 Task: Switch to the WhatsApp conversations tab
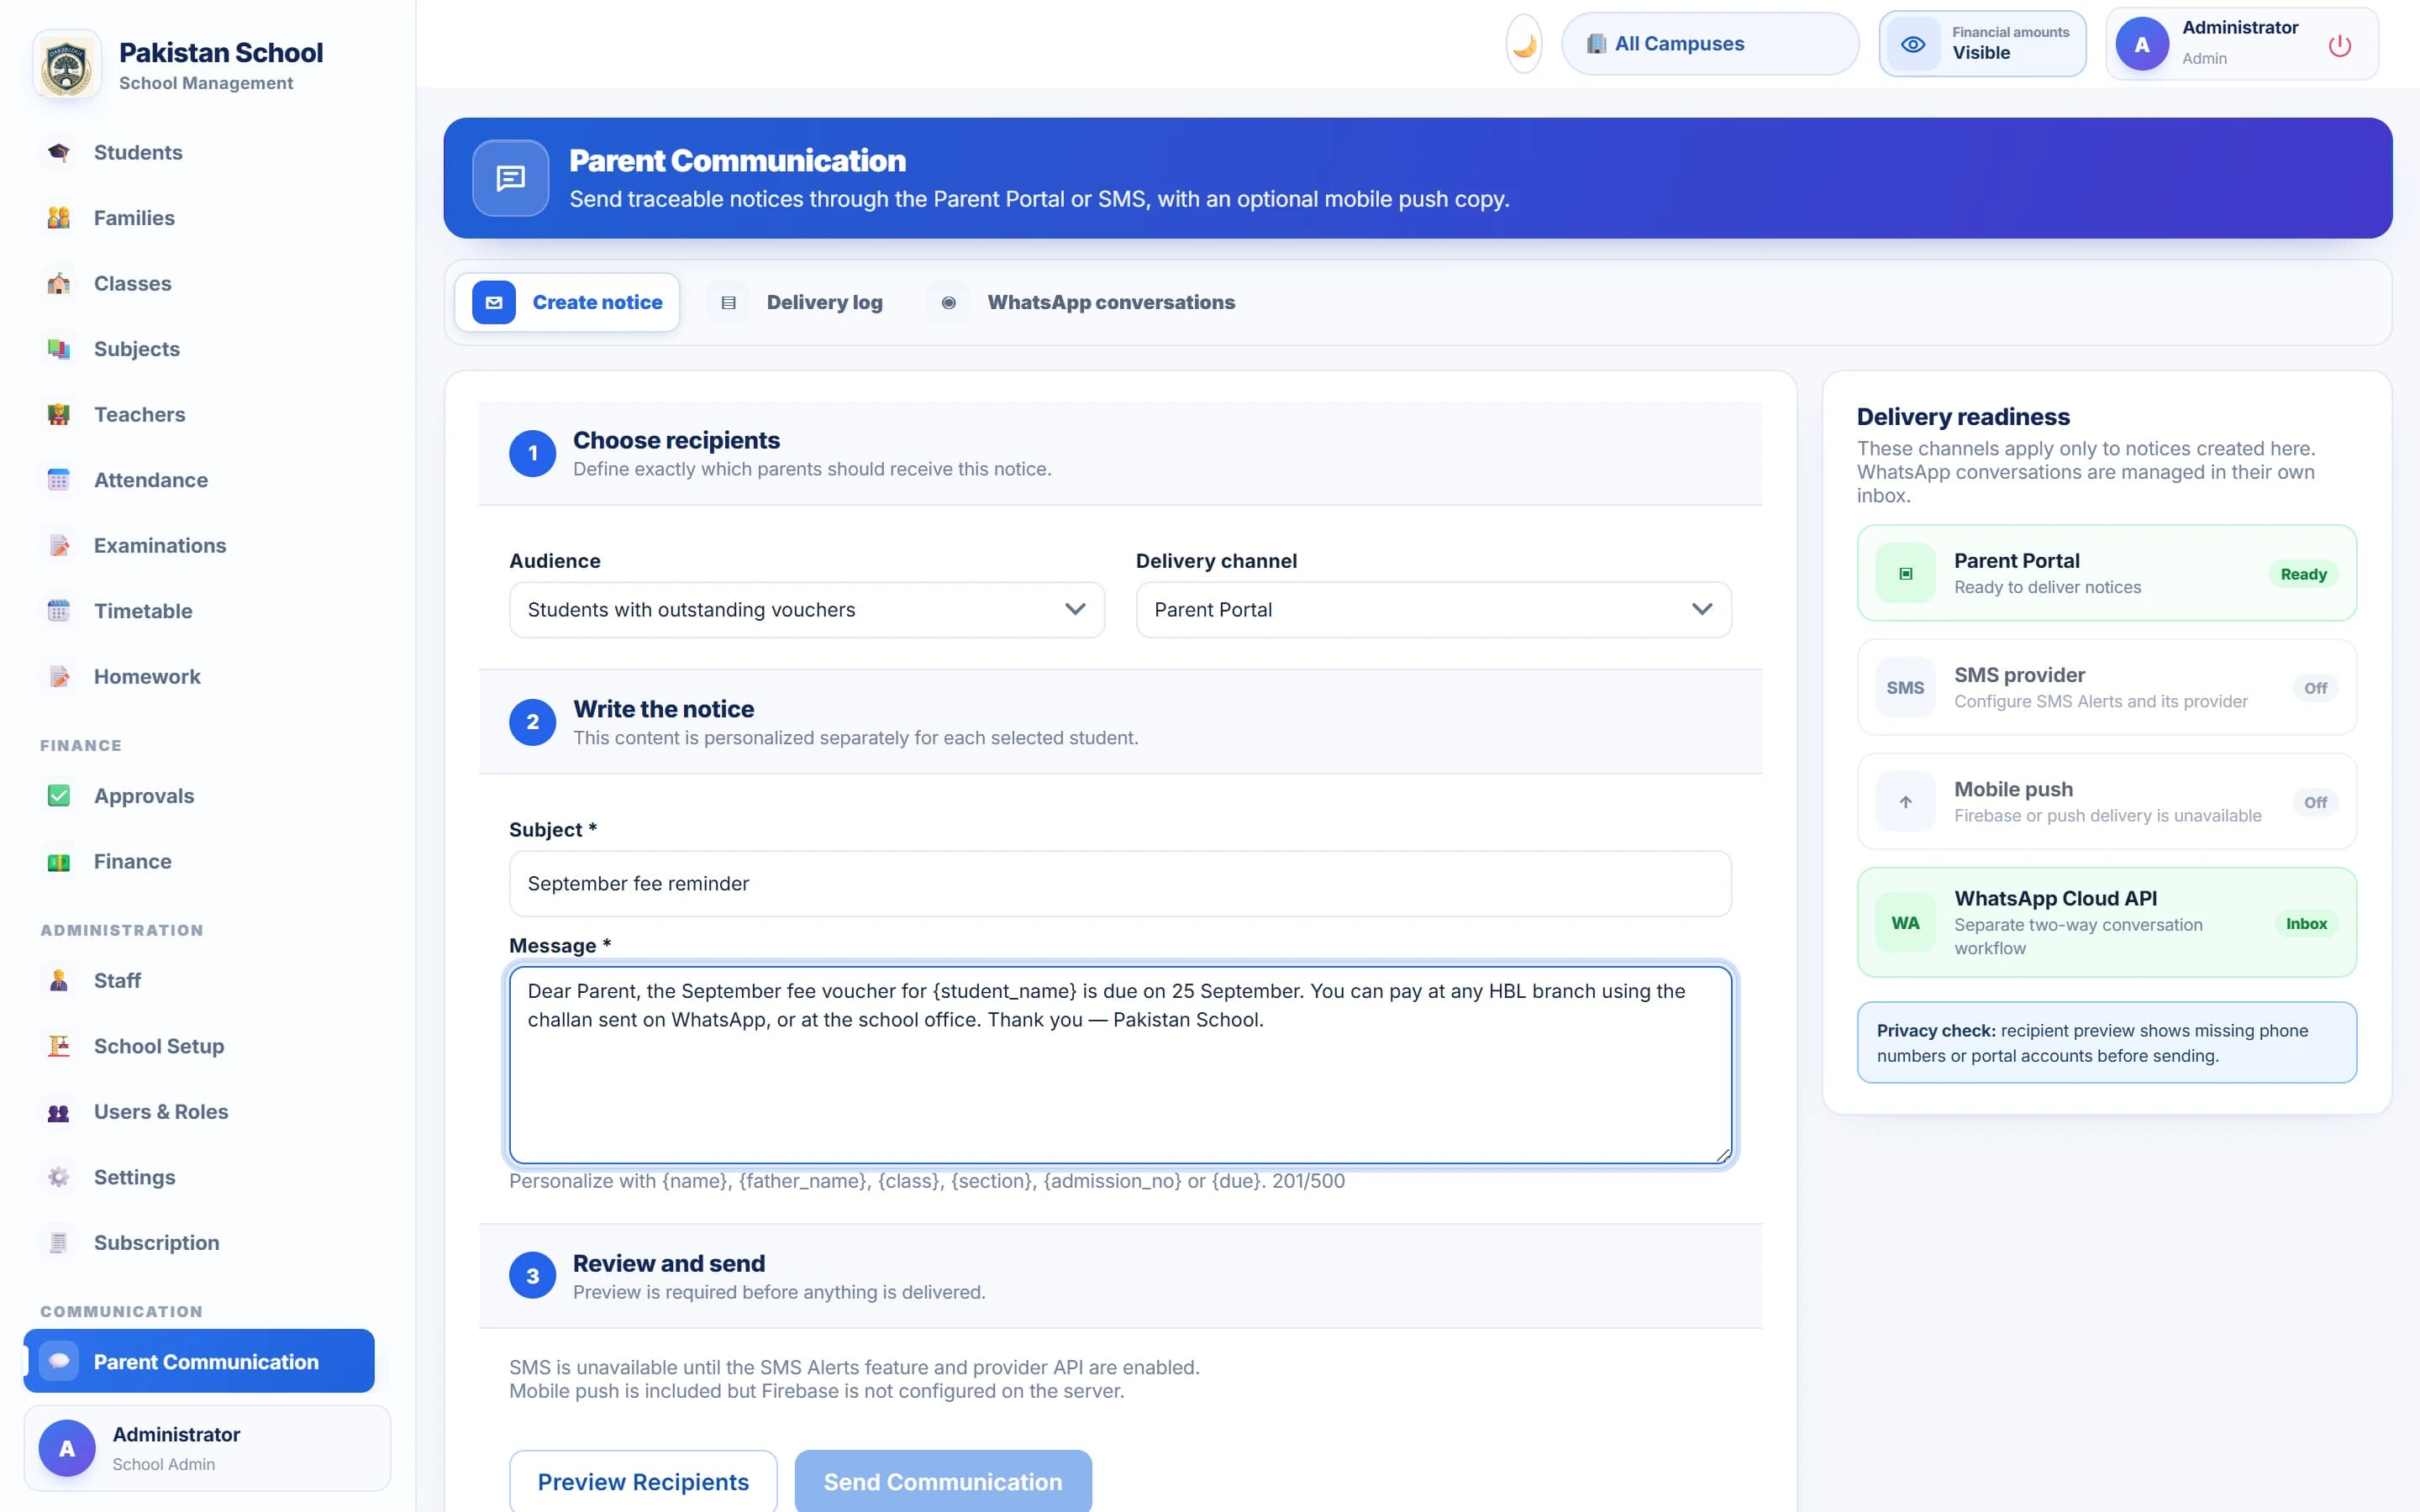coord(1083,302)
